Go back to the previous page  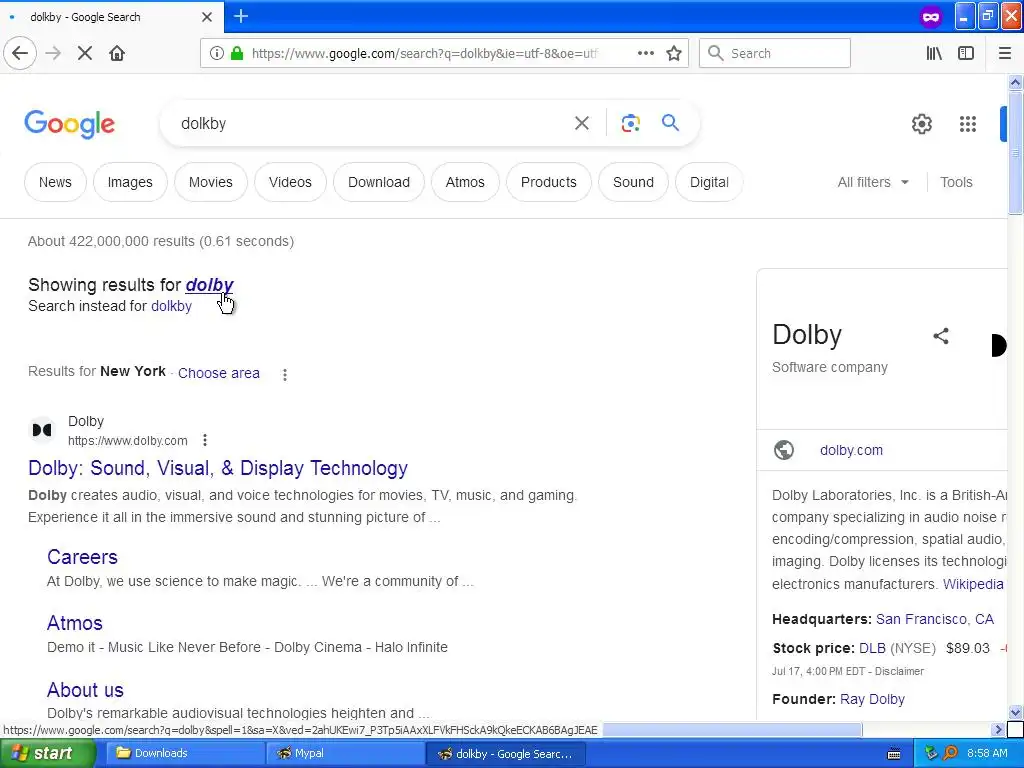pyautogui.click(x=20, y=53)
